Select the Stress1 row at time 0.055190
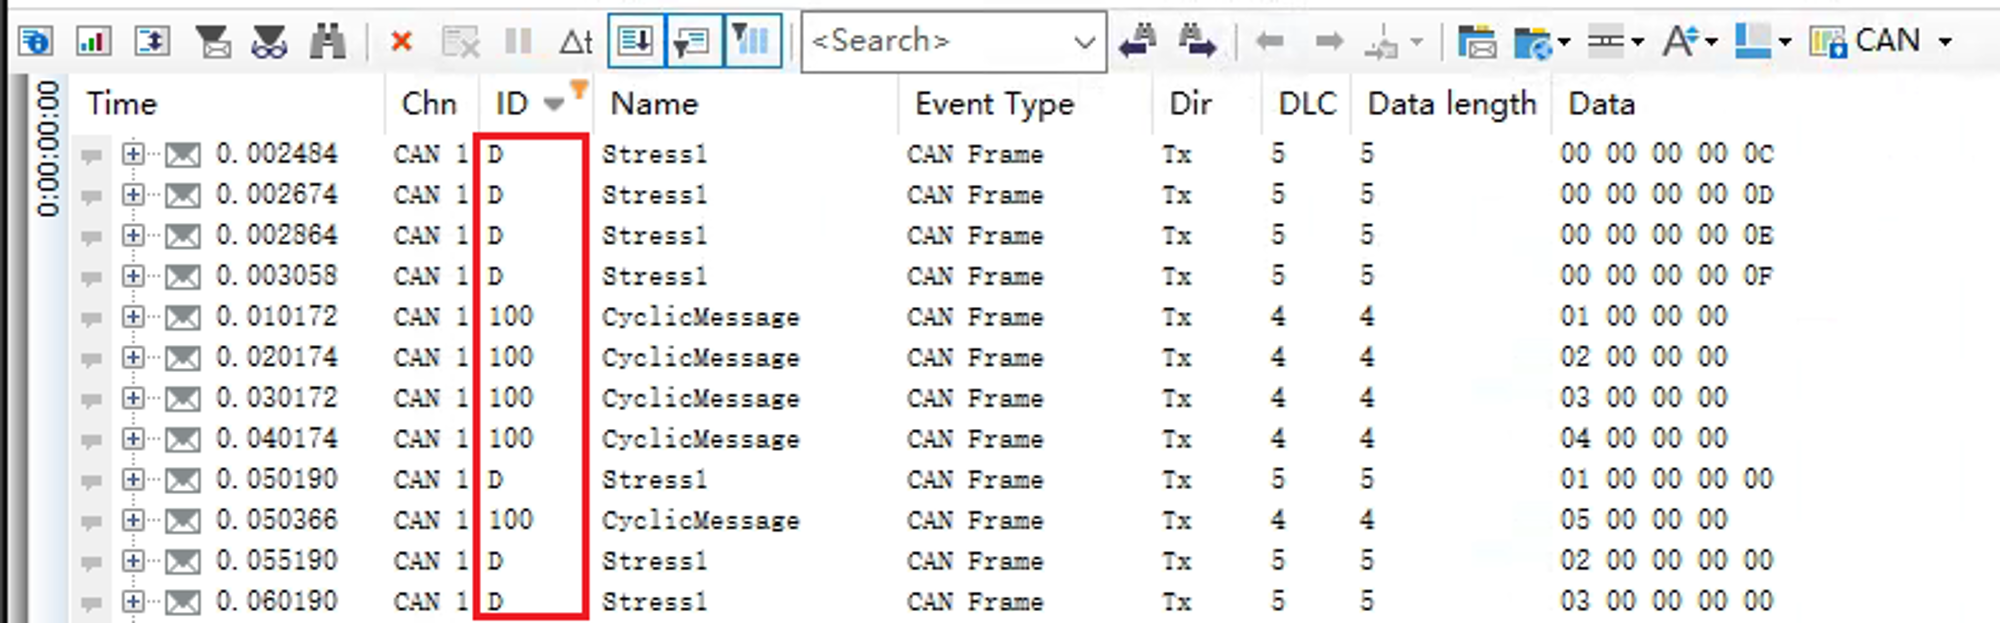Image resolution: width=2000 pixels, height=623 pixels. pyautogui.click(x=654, y=561)
